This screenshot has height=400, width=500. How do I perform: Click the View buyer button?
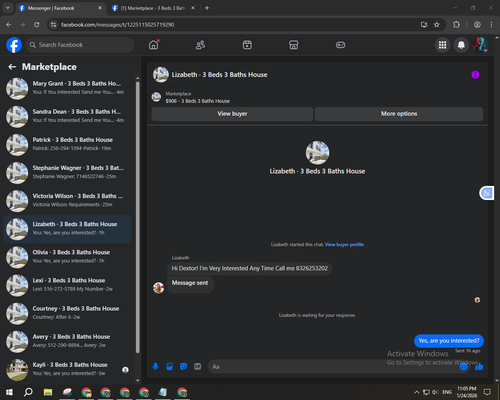[232, 114]
